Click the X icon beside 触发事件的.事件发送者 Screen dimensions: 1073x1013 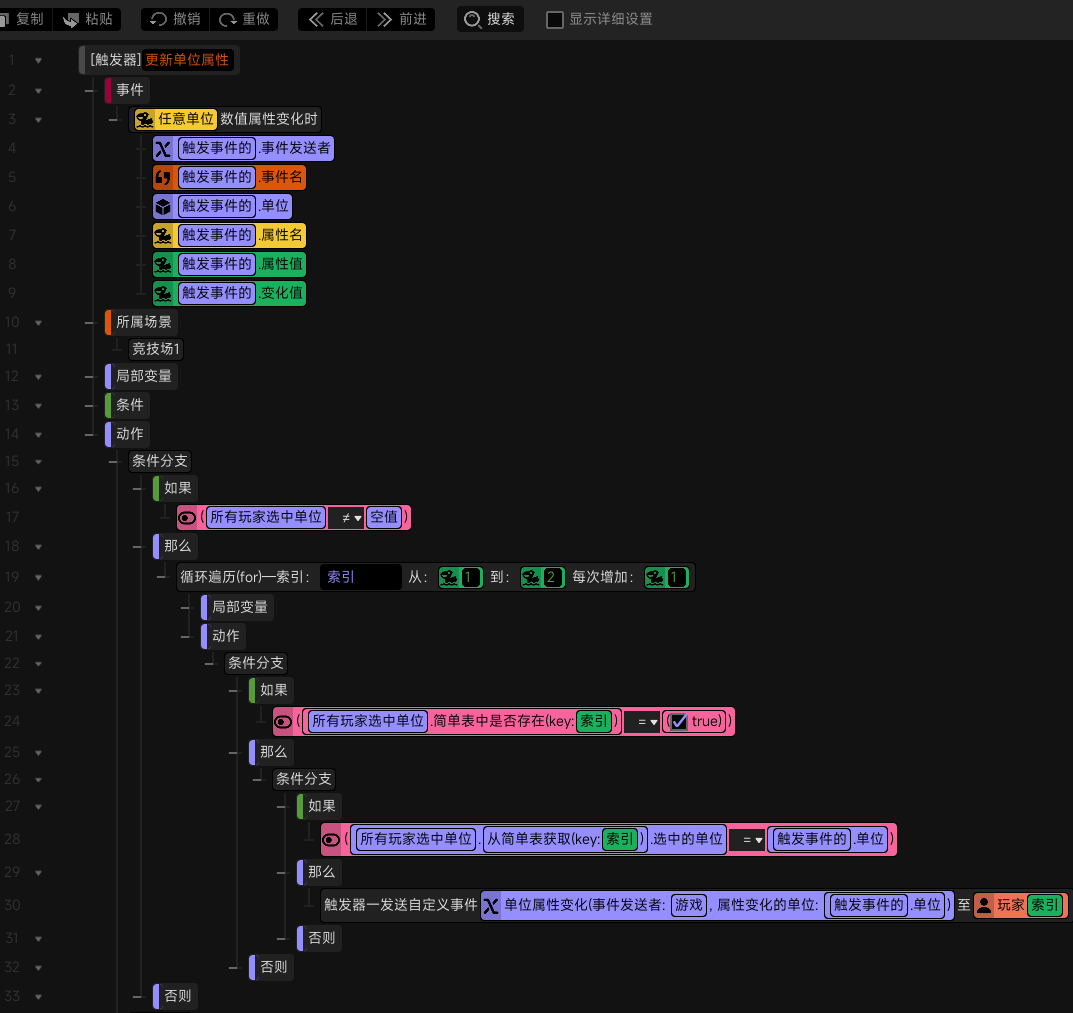(x=163, y=149)
